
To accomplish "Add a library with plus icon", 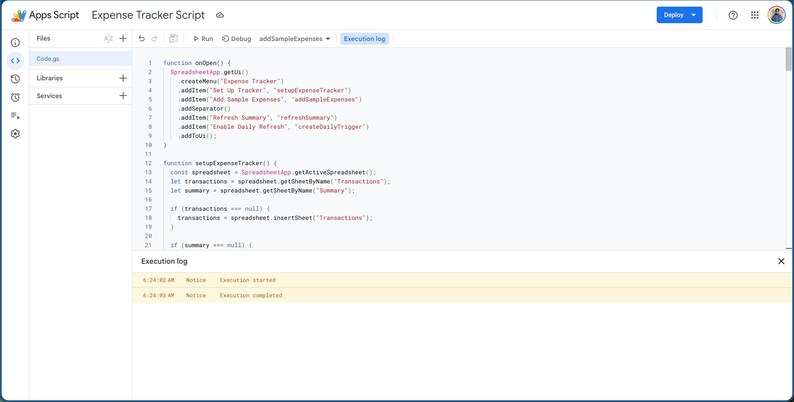I will coord(123,78).
